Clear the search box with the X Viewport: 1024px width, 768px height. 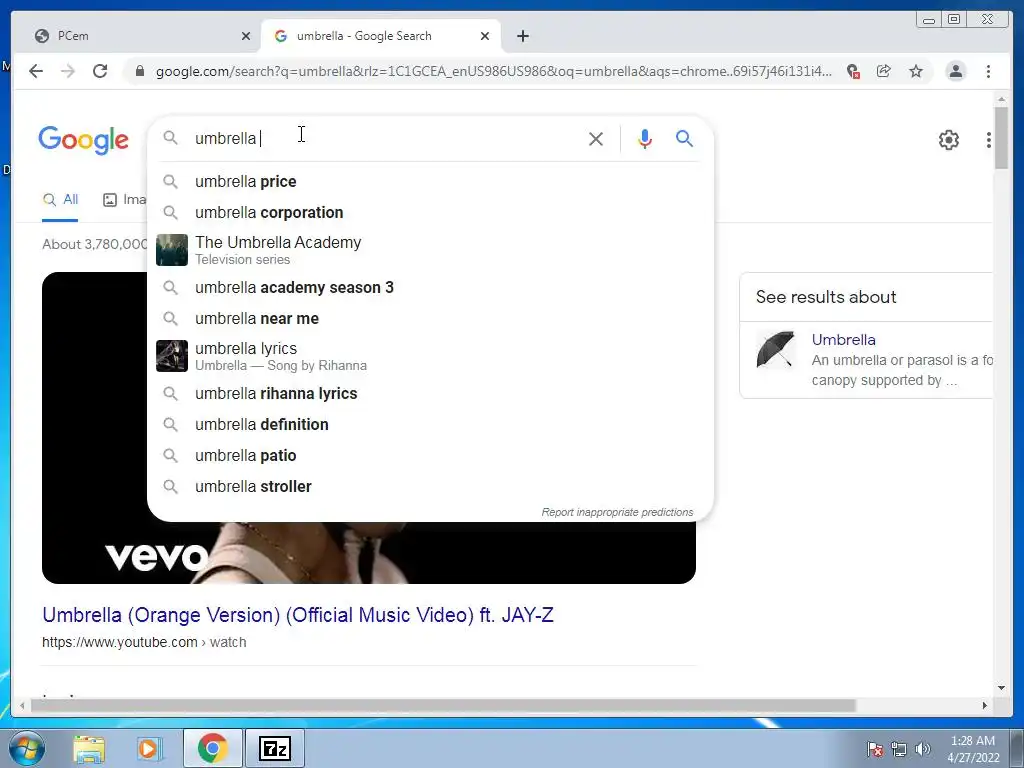click(x=596, y=138)
